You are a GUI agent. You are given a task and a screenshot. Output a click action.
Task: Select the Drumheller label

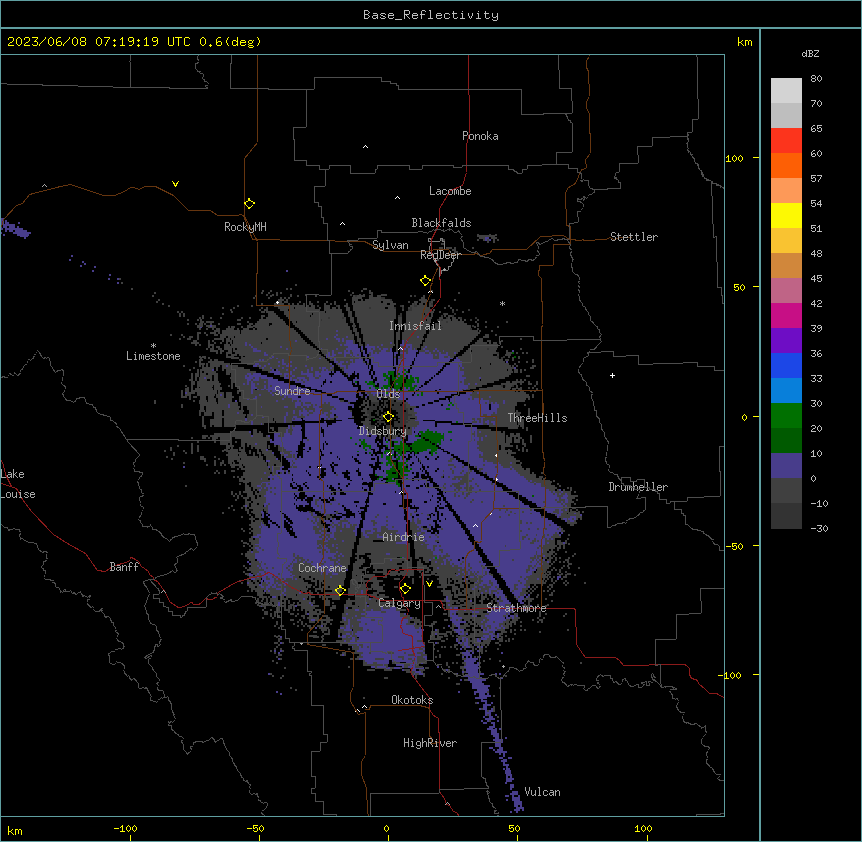point(638,487)
